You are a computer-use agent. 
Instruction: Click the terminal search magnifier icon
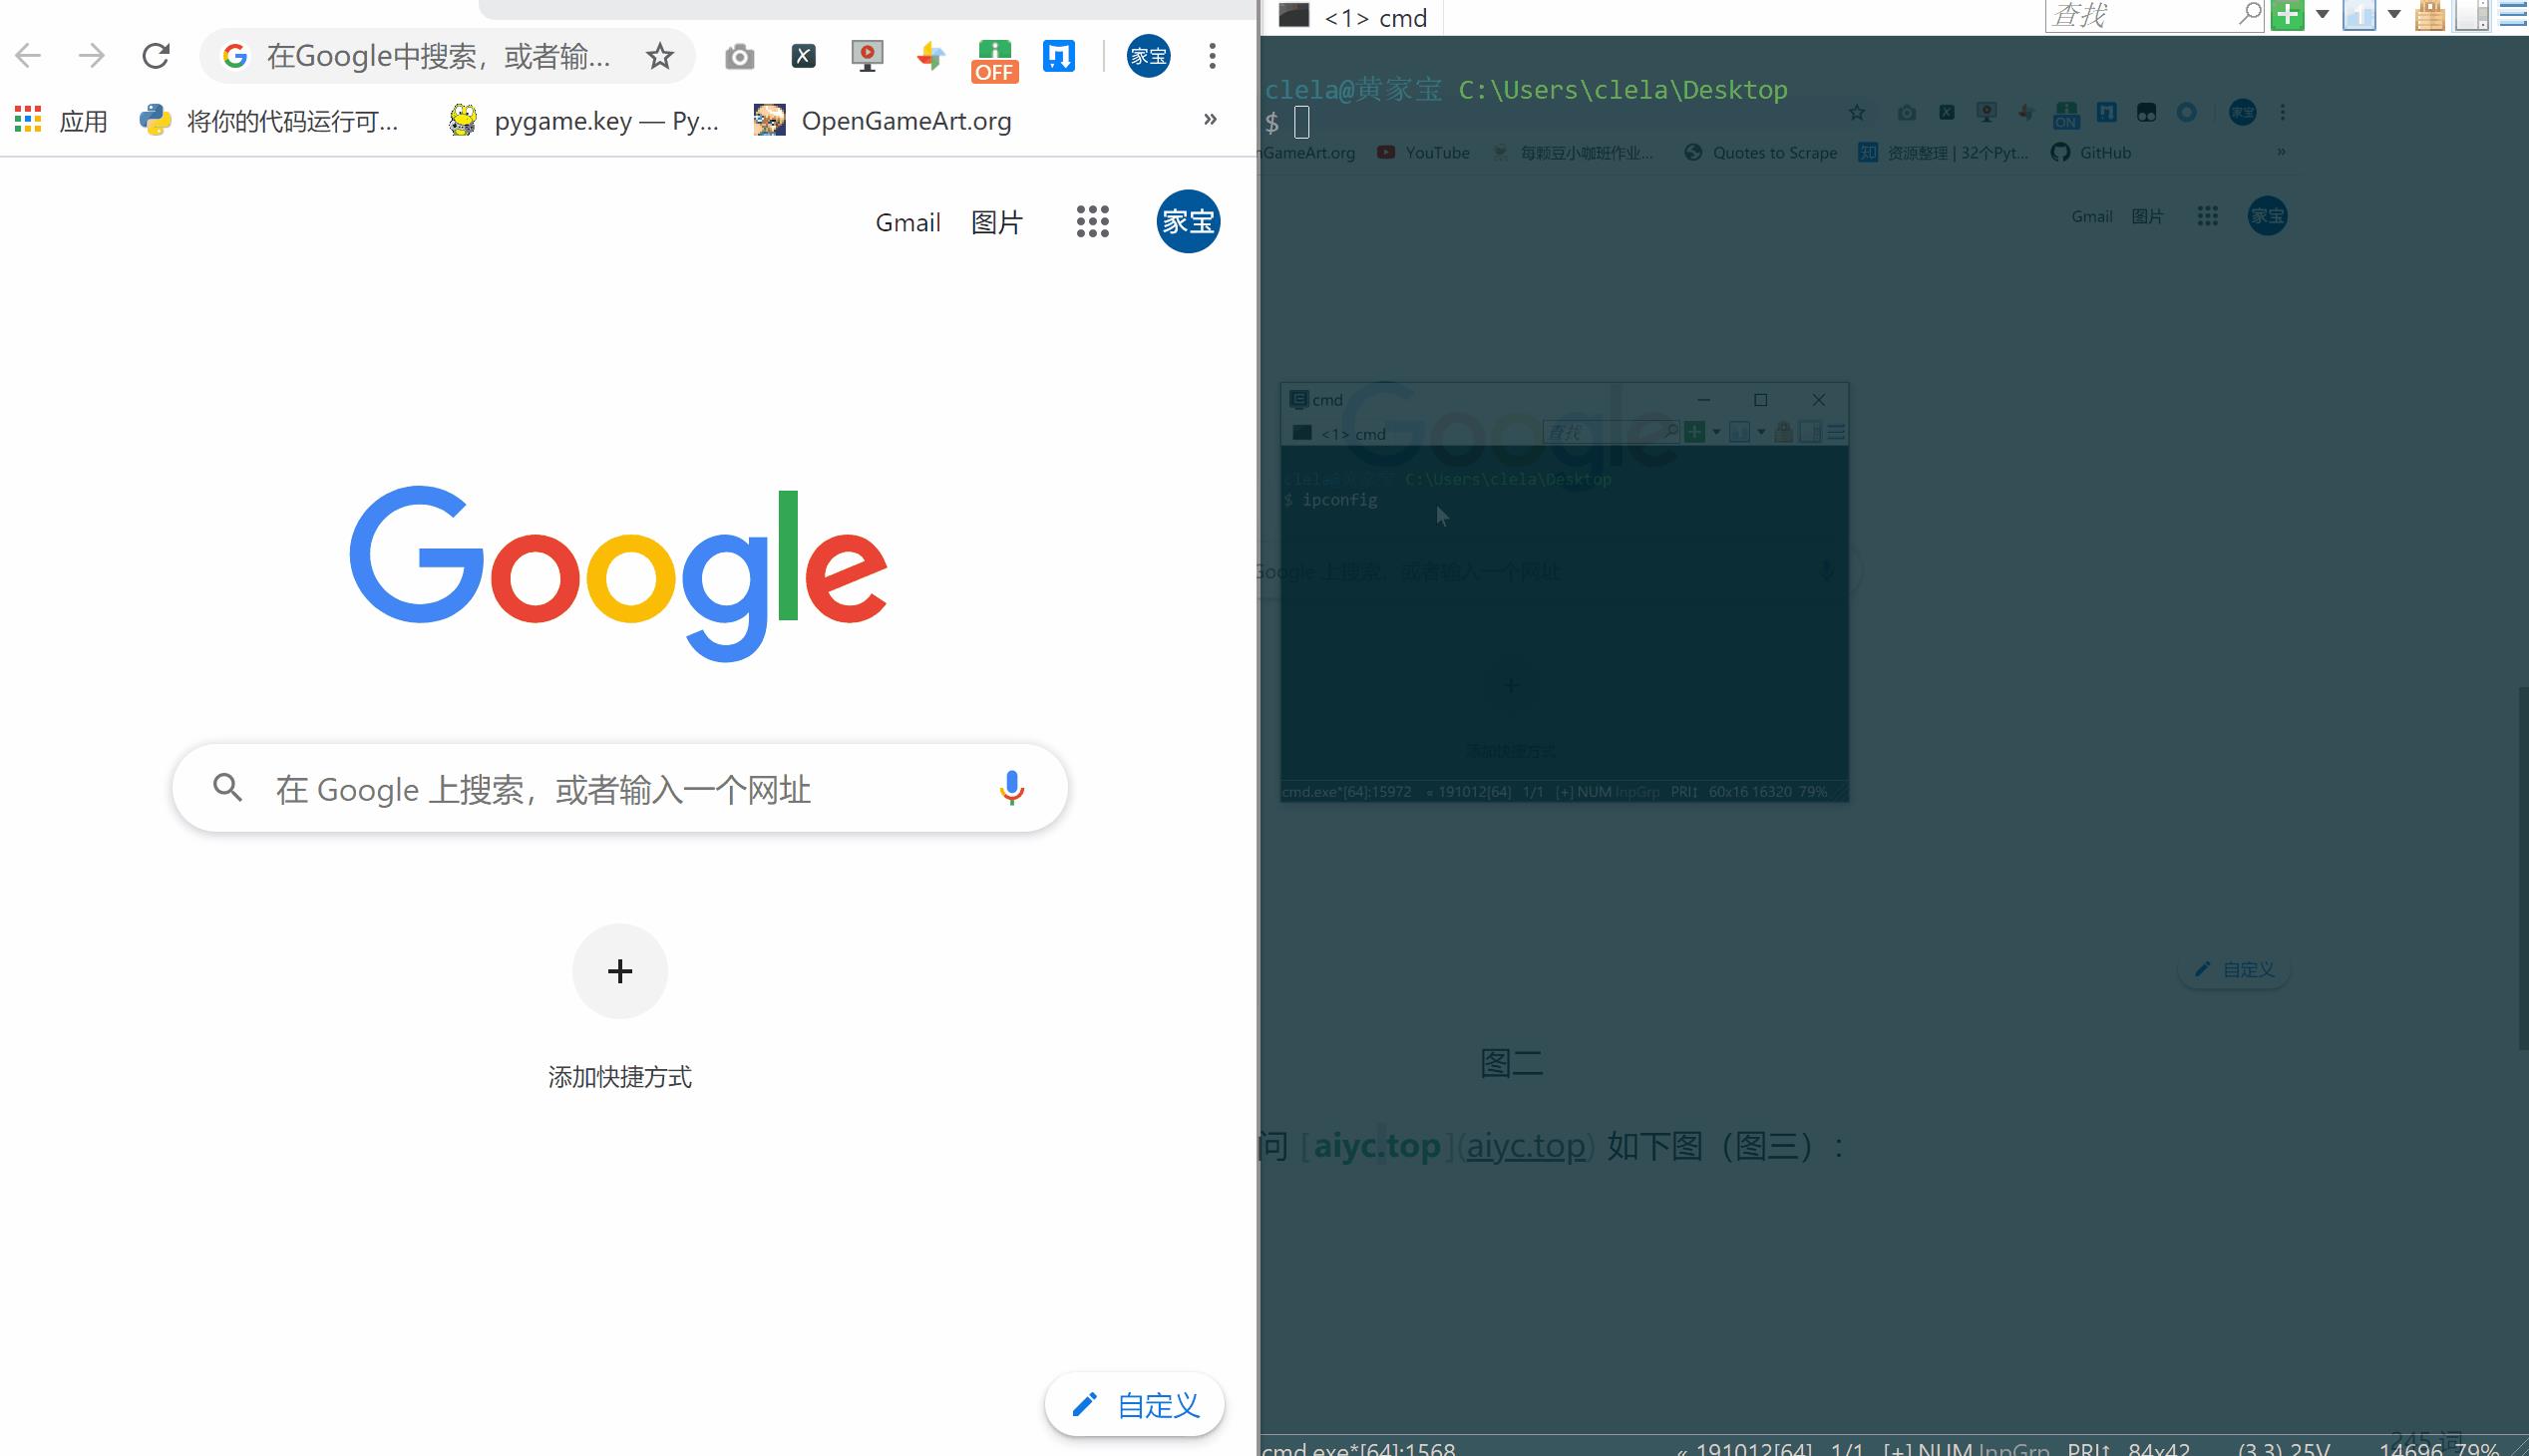coord(2249,14)
